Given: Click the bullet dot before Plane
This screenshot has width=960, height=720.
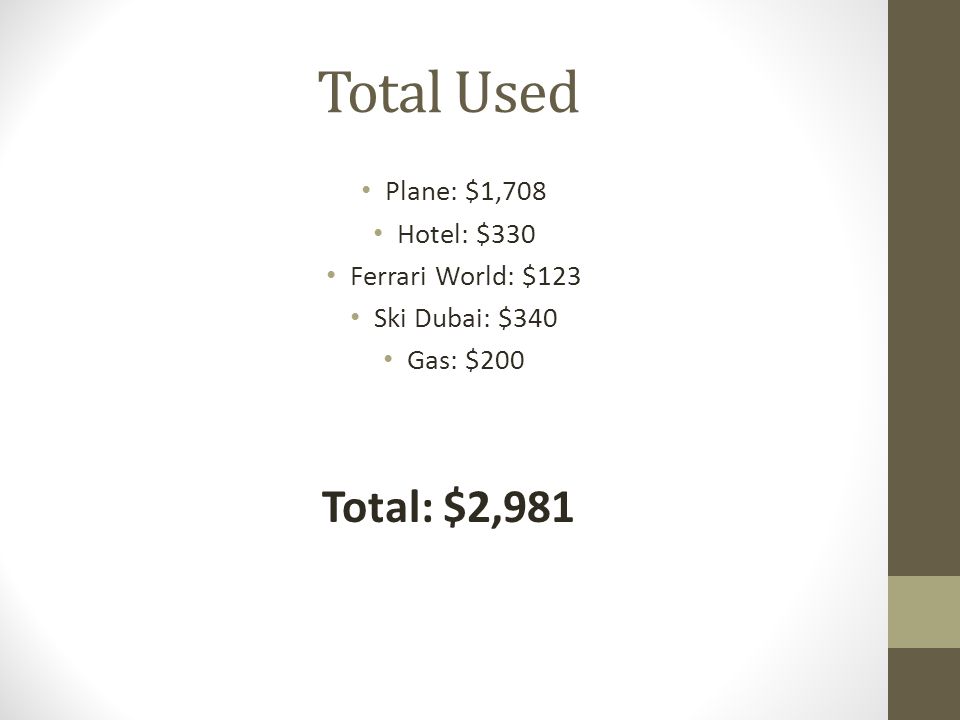Looking at the screenshot, I should pyautogui.click(x=366, y=189).
